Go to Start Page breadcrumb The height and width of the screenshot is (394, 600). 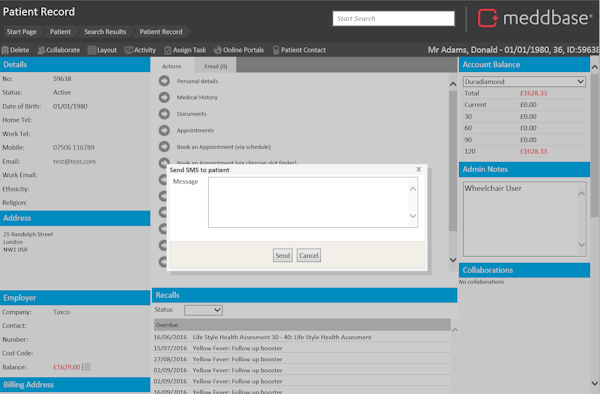[21, 32]
